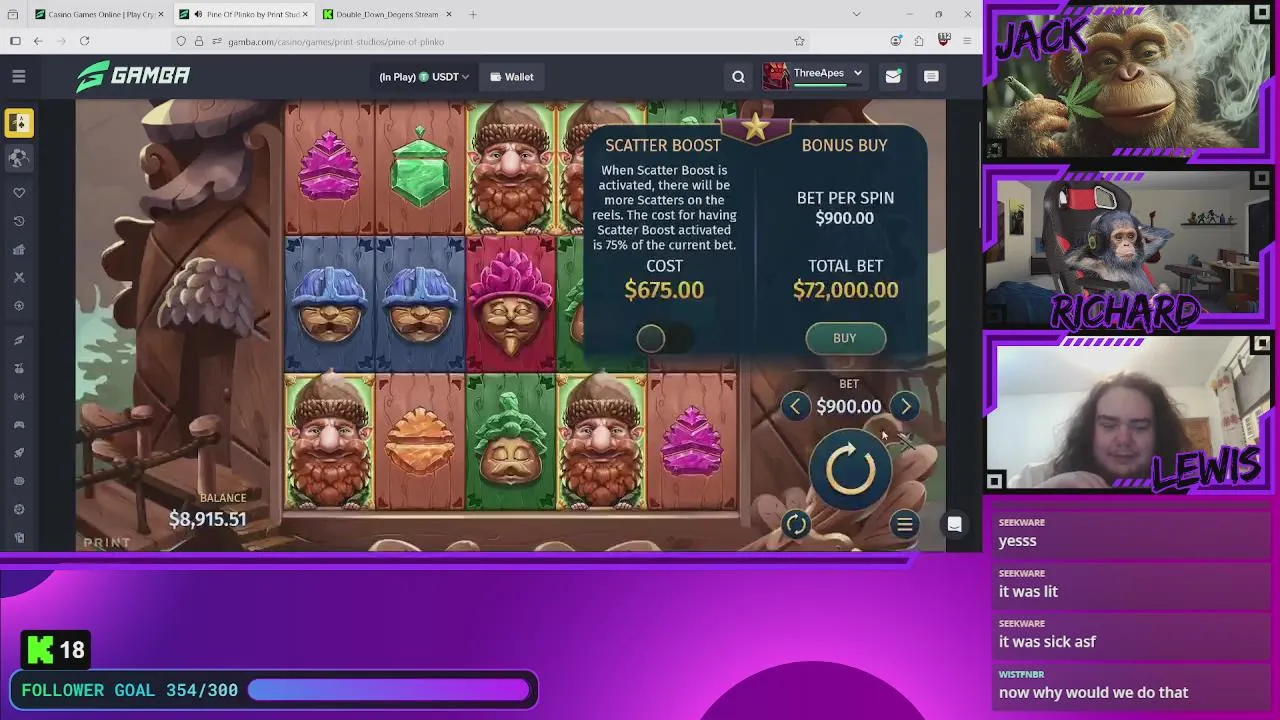The height and width of the screenshot is (720, 1280).
Task: Open the Gamba hamburger sidebar menu
Action: [x=19, y=76]
